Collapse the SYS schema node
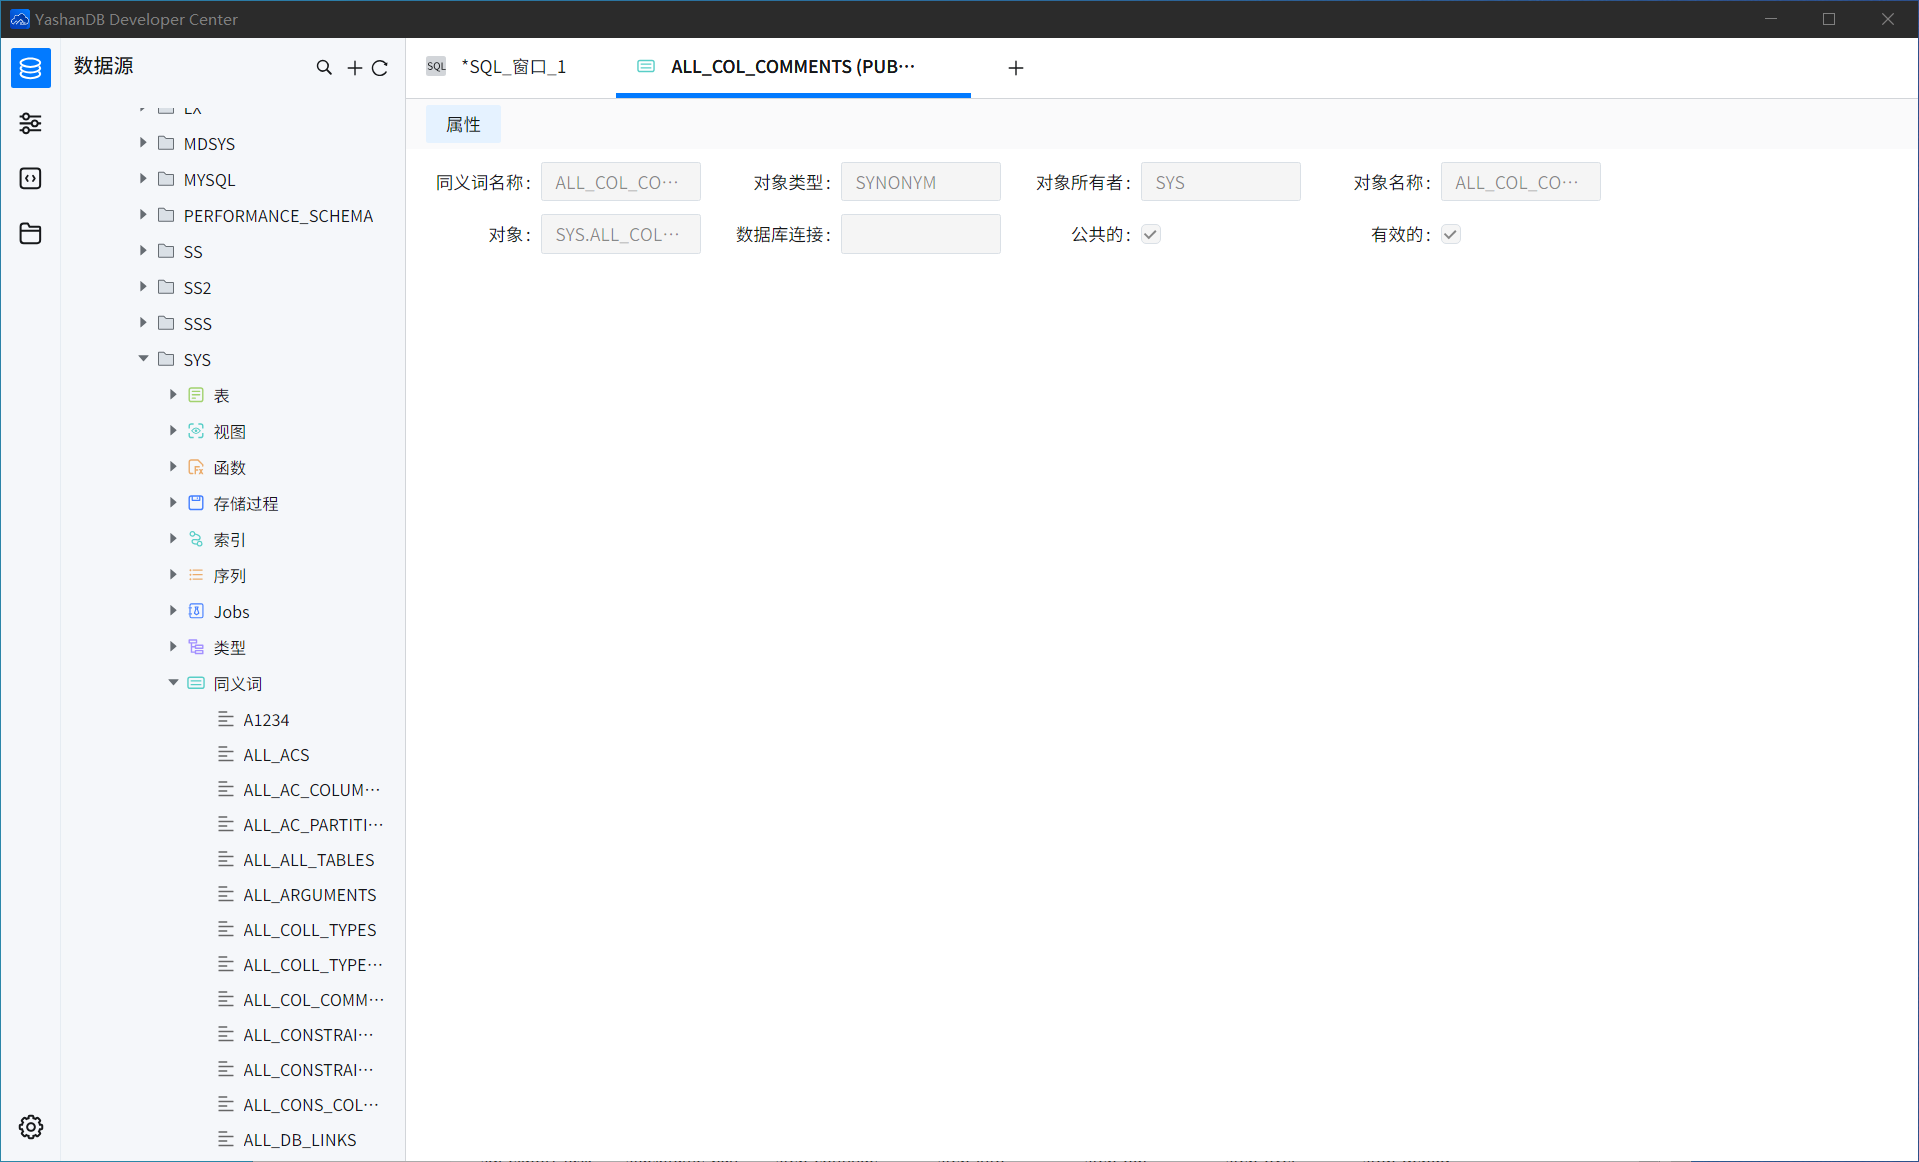 tap(143, 358)
